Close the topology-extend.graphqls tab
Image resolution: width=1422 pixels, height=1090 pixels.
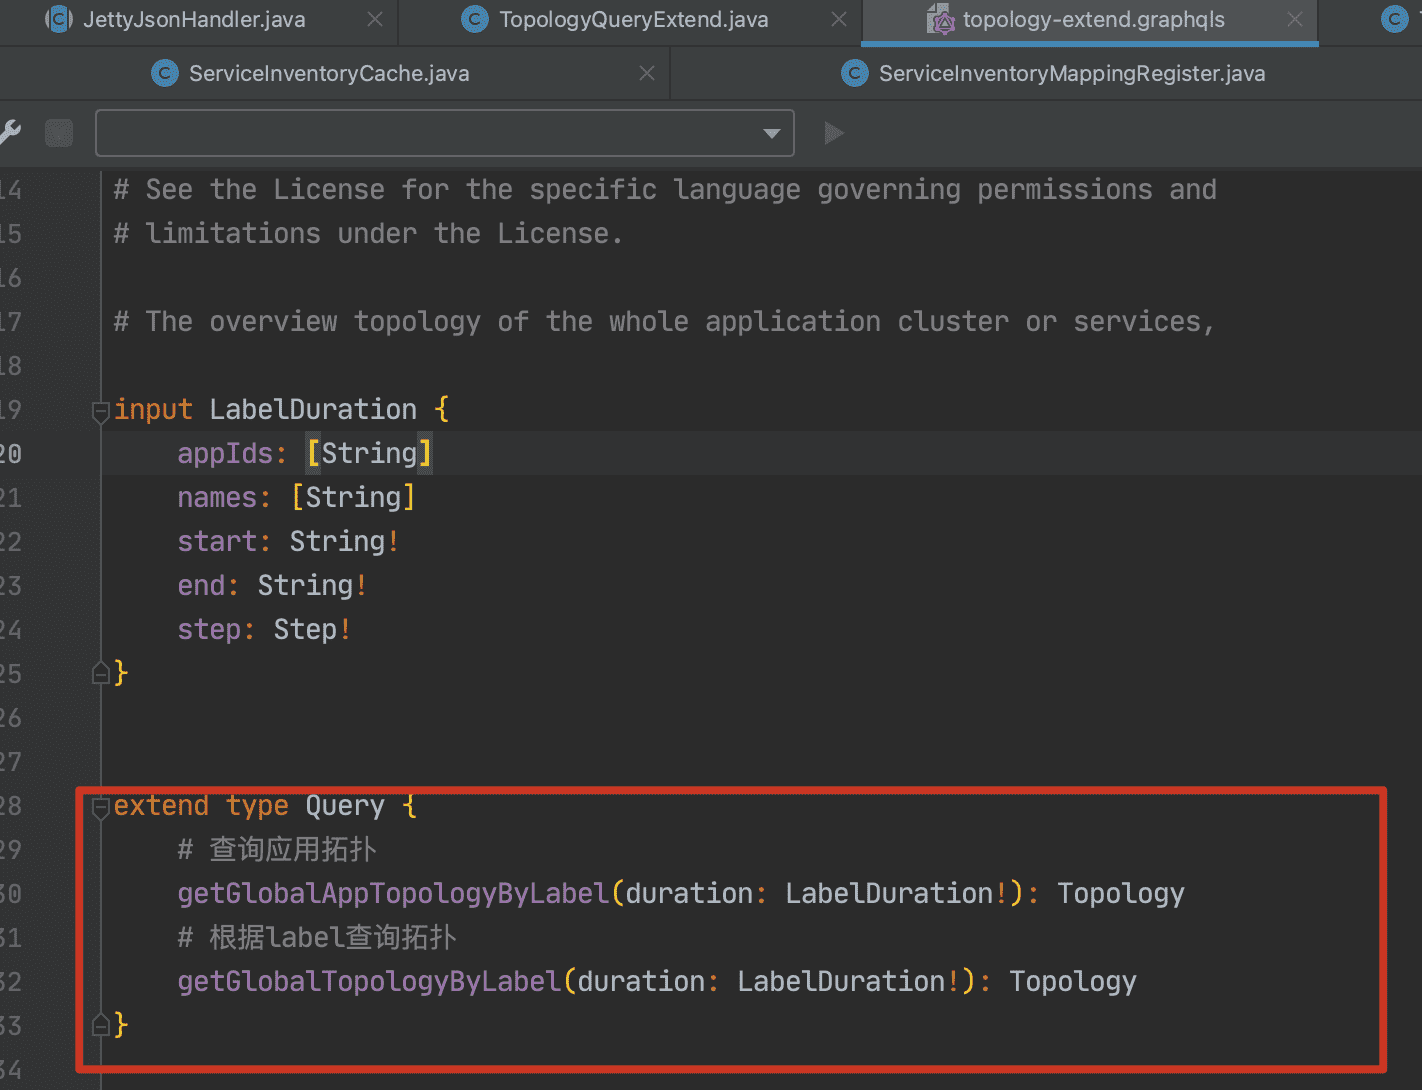pos(1295,19)
